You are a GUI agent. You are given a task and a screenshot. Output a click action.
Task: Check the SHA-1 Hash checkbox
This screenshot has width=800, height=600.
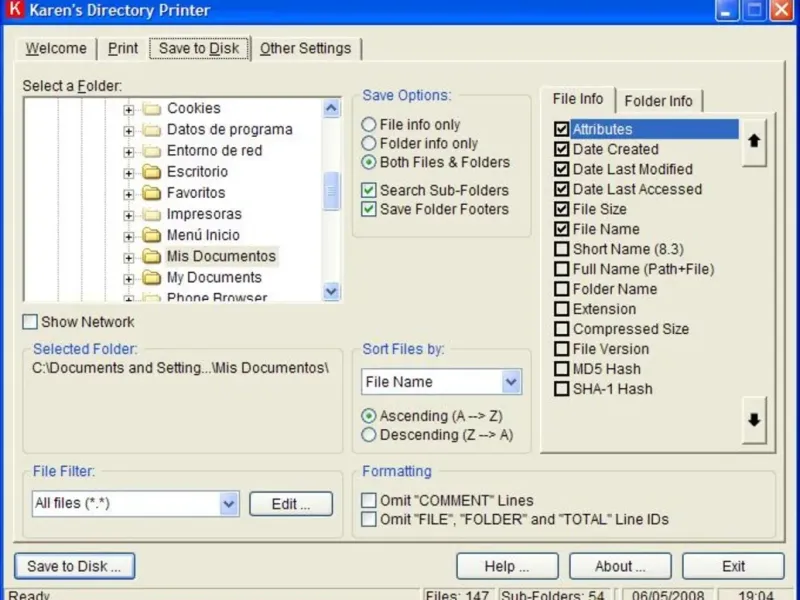[561, 389]
